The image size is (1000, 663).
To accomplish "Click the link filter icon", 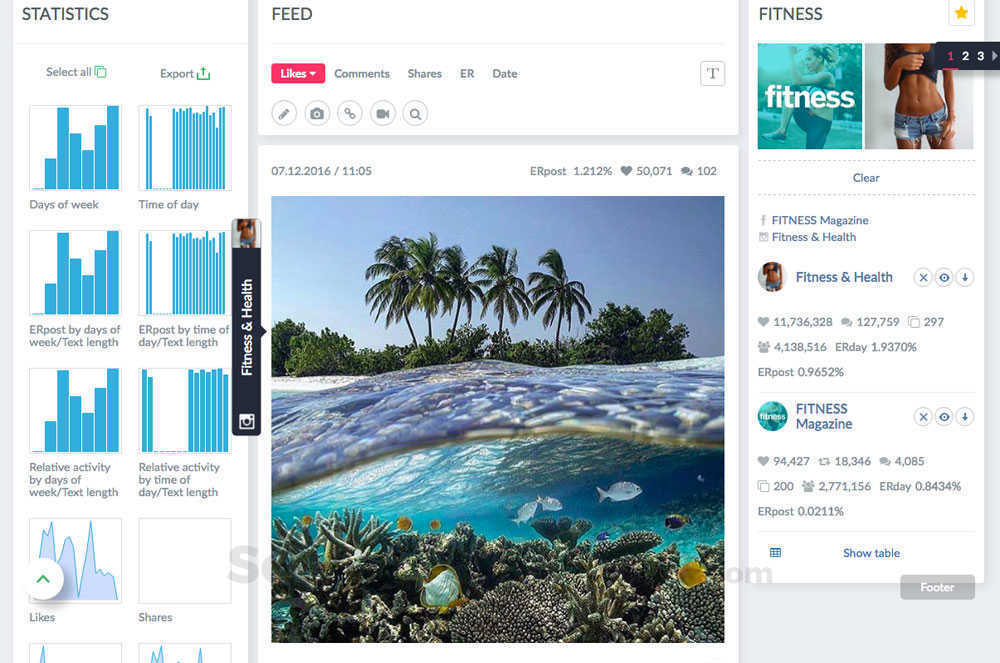I will pyautogui.click(x=350, y=113).
